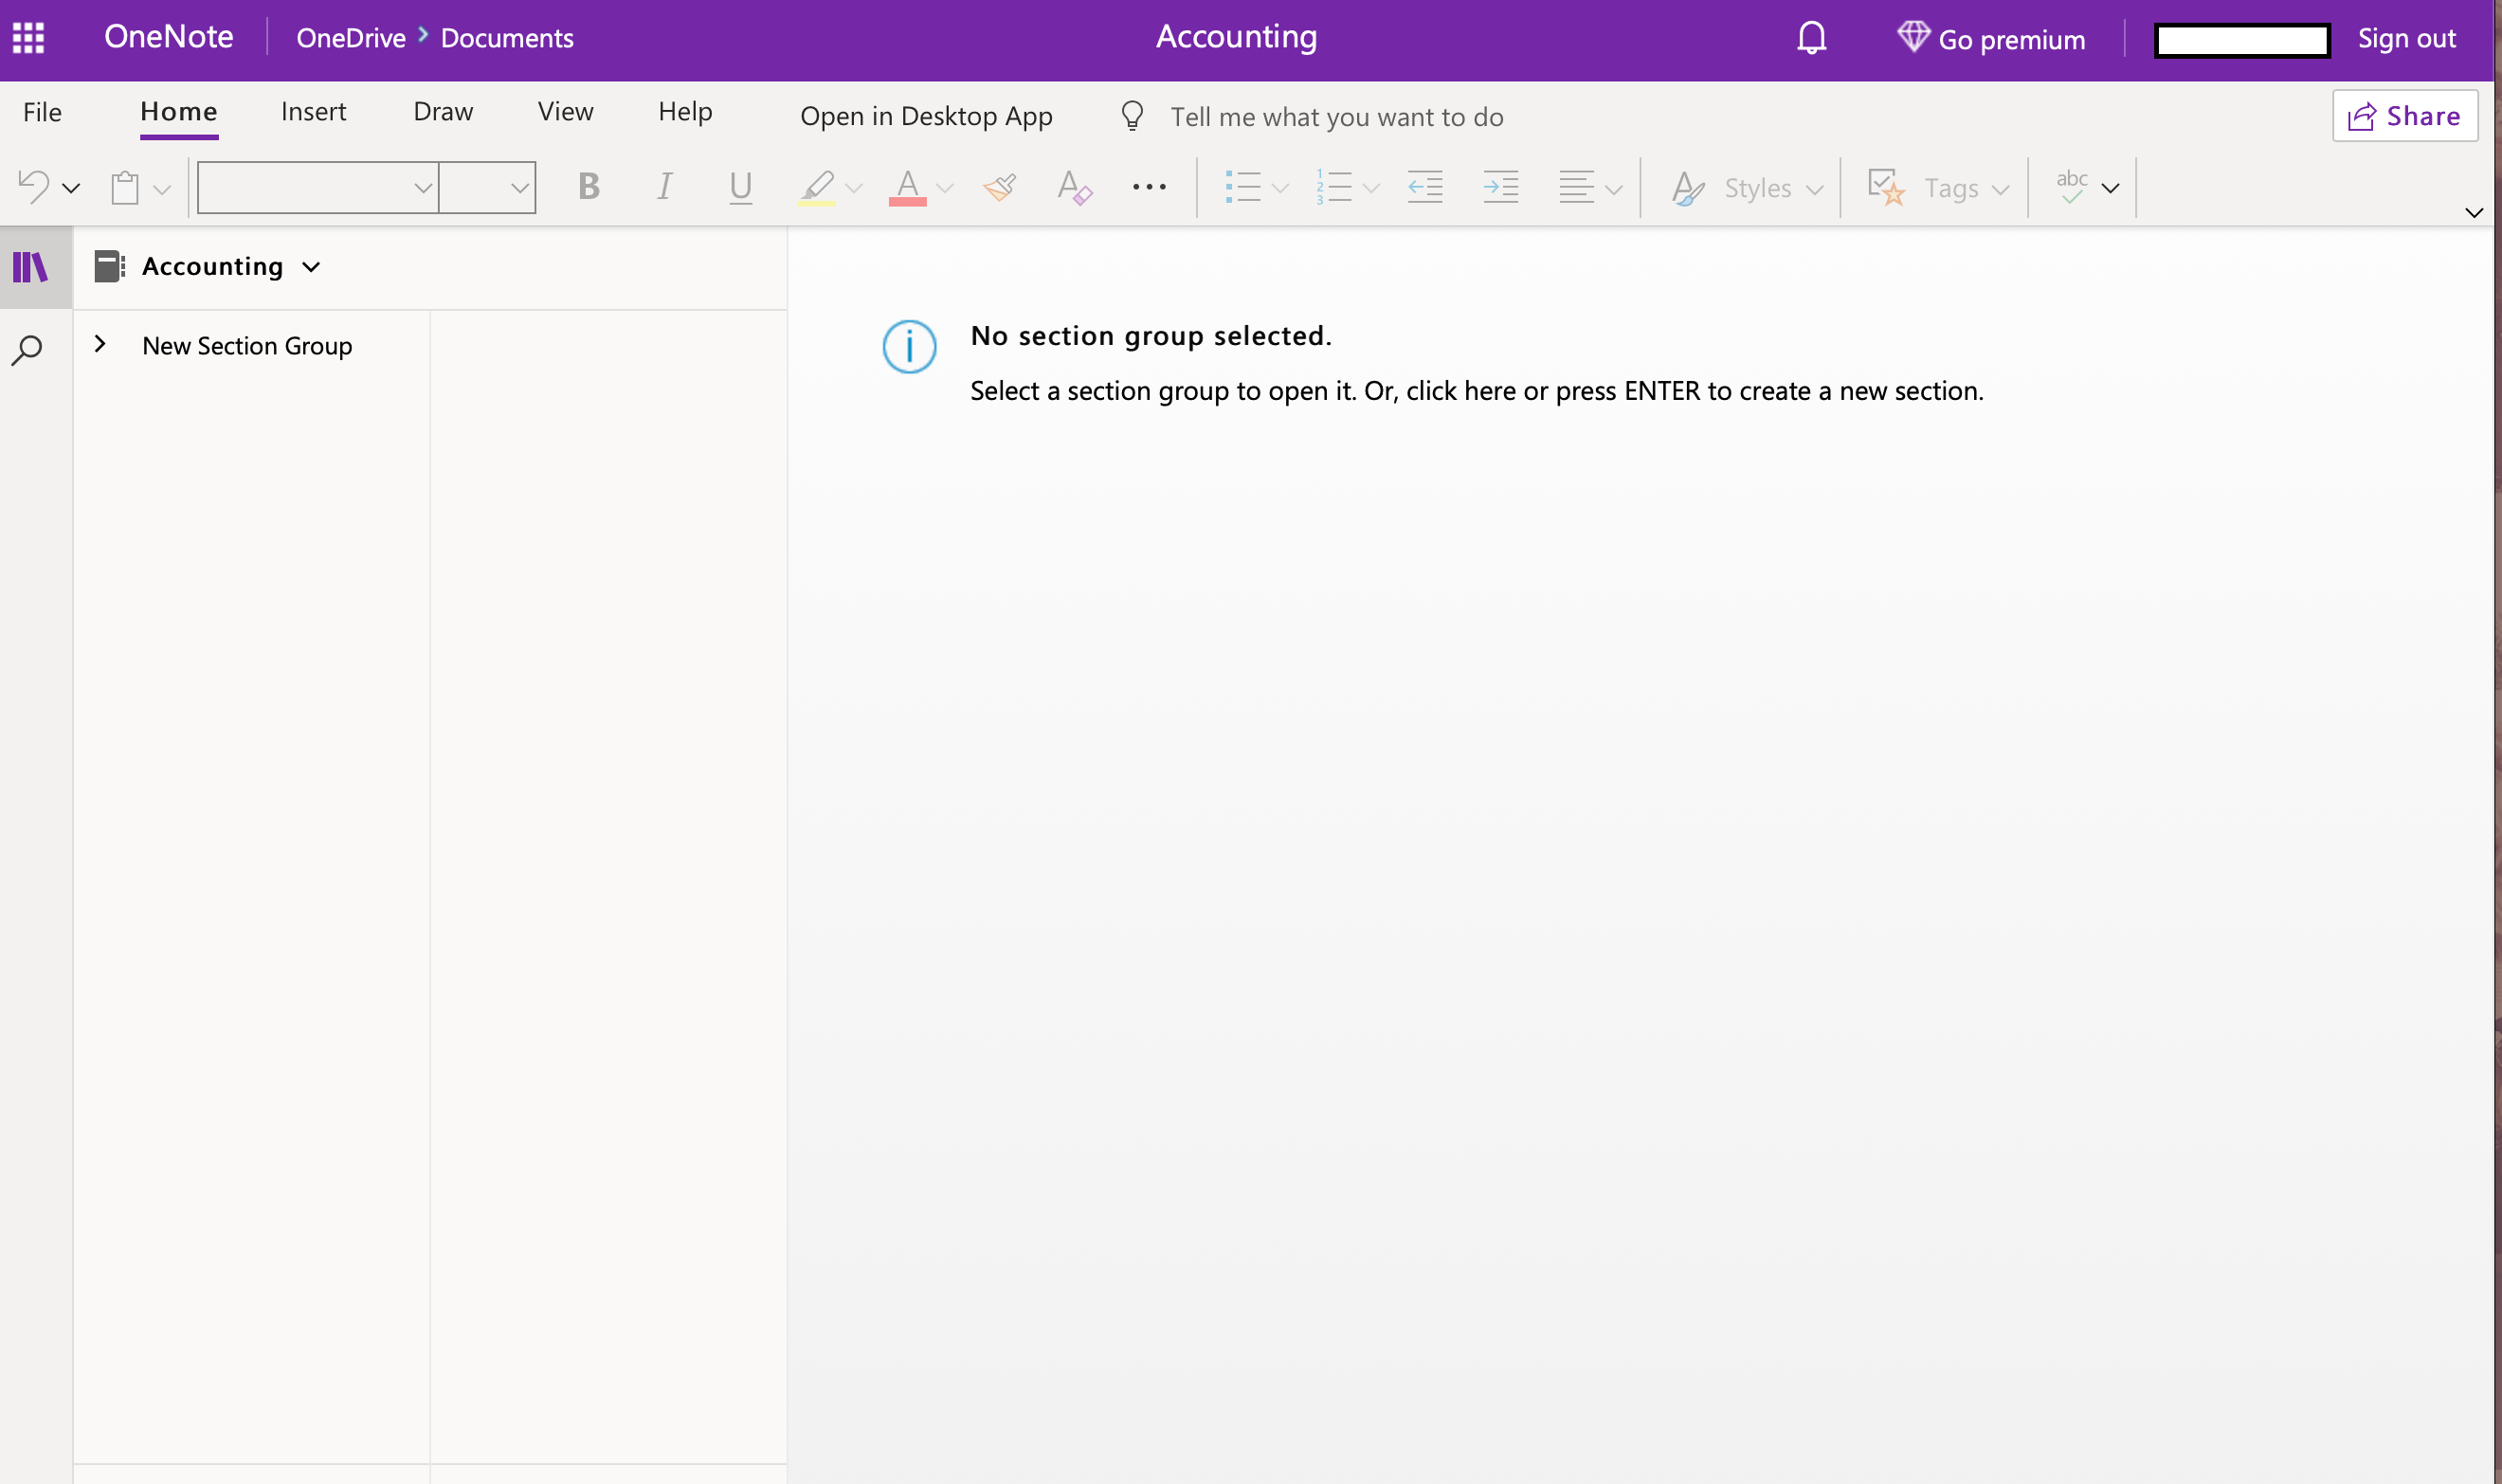Toggle underline formatting

pyautogui.click(x=740, y=187)
